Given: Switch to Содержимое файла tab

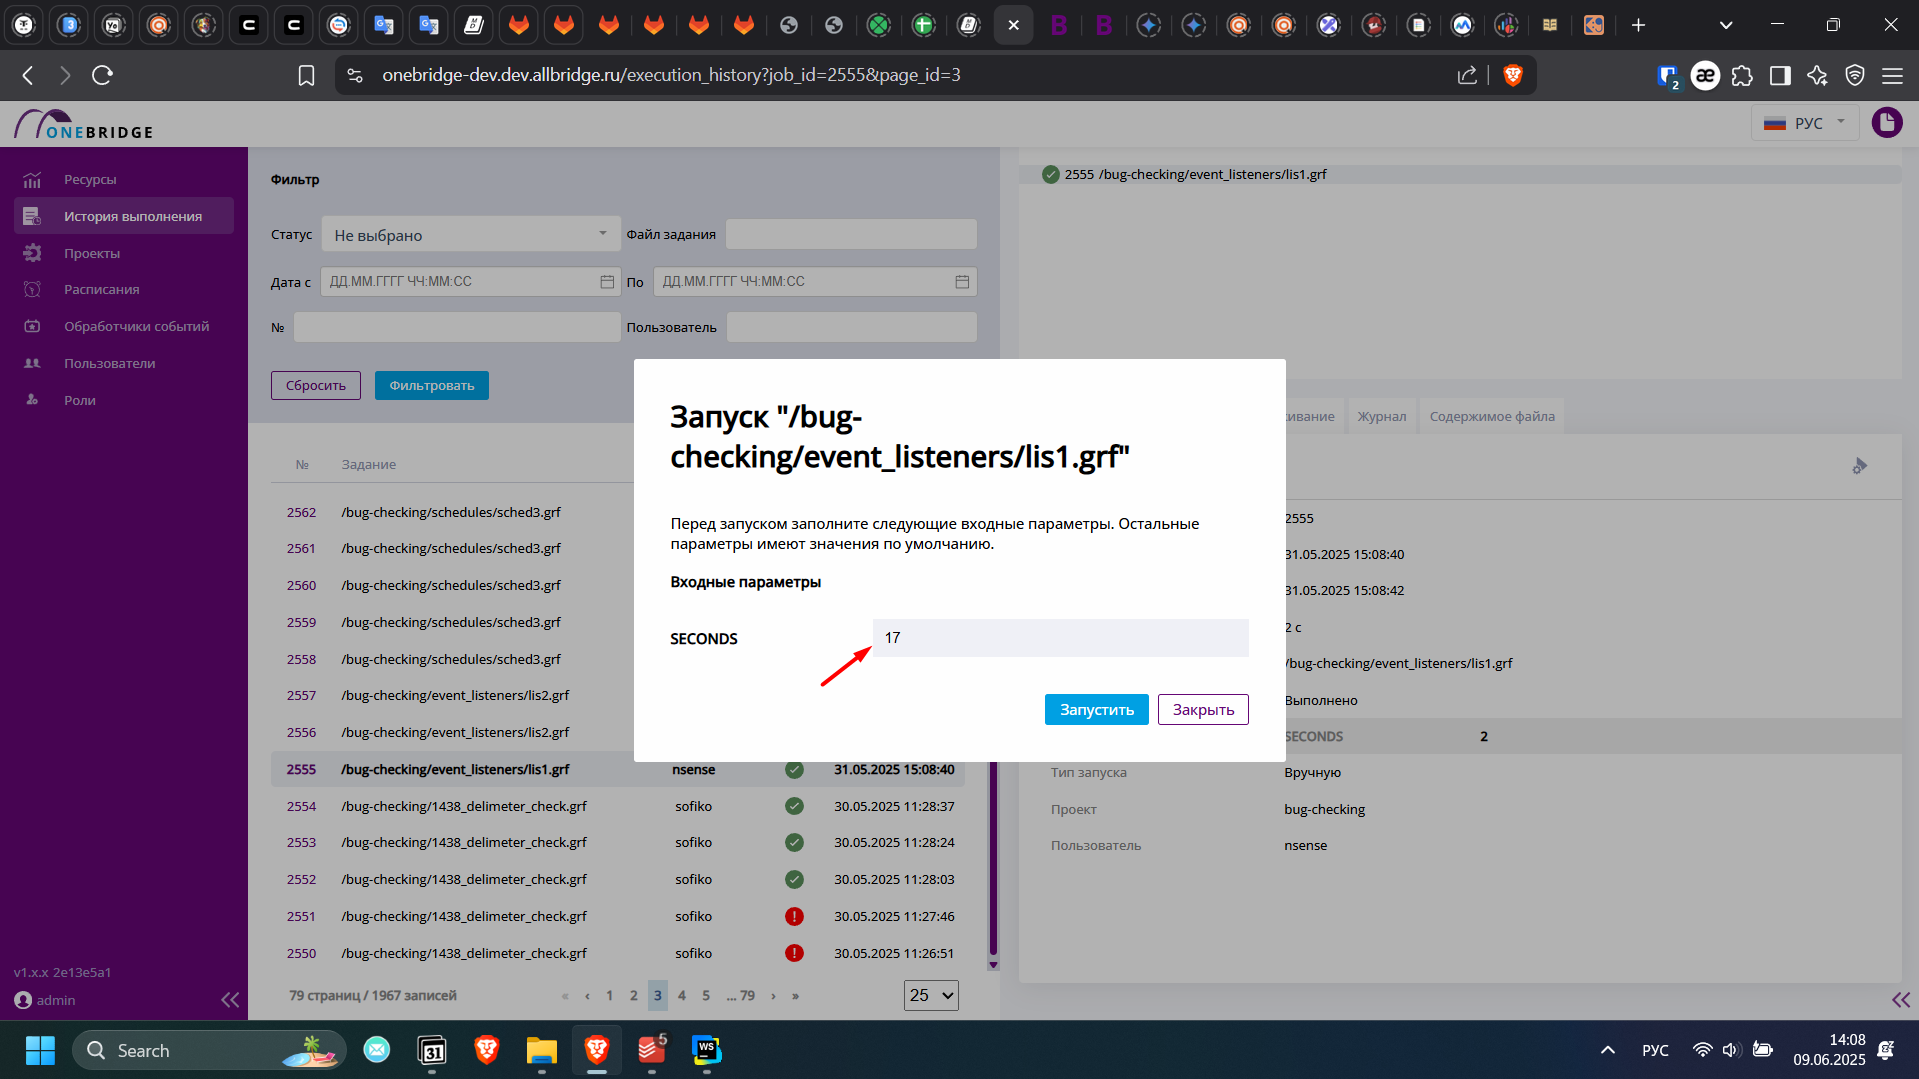Looking at the screenshot, I should (1492, 416).
